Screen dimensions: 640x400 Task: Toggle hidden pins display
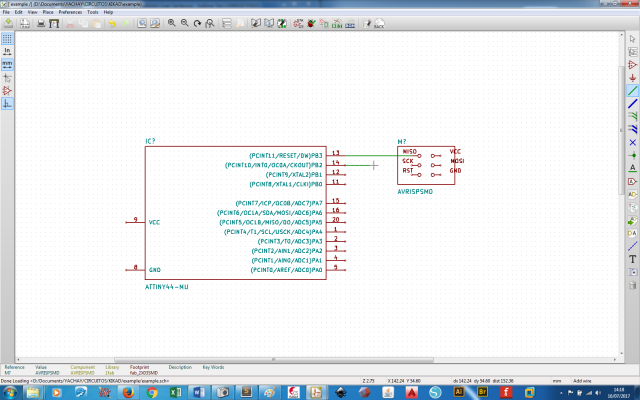pos(7,91)
